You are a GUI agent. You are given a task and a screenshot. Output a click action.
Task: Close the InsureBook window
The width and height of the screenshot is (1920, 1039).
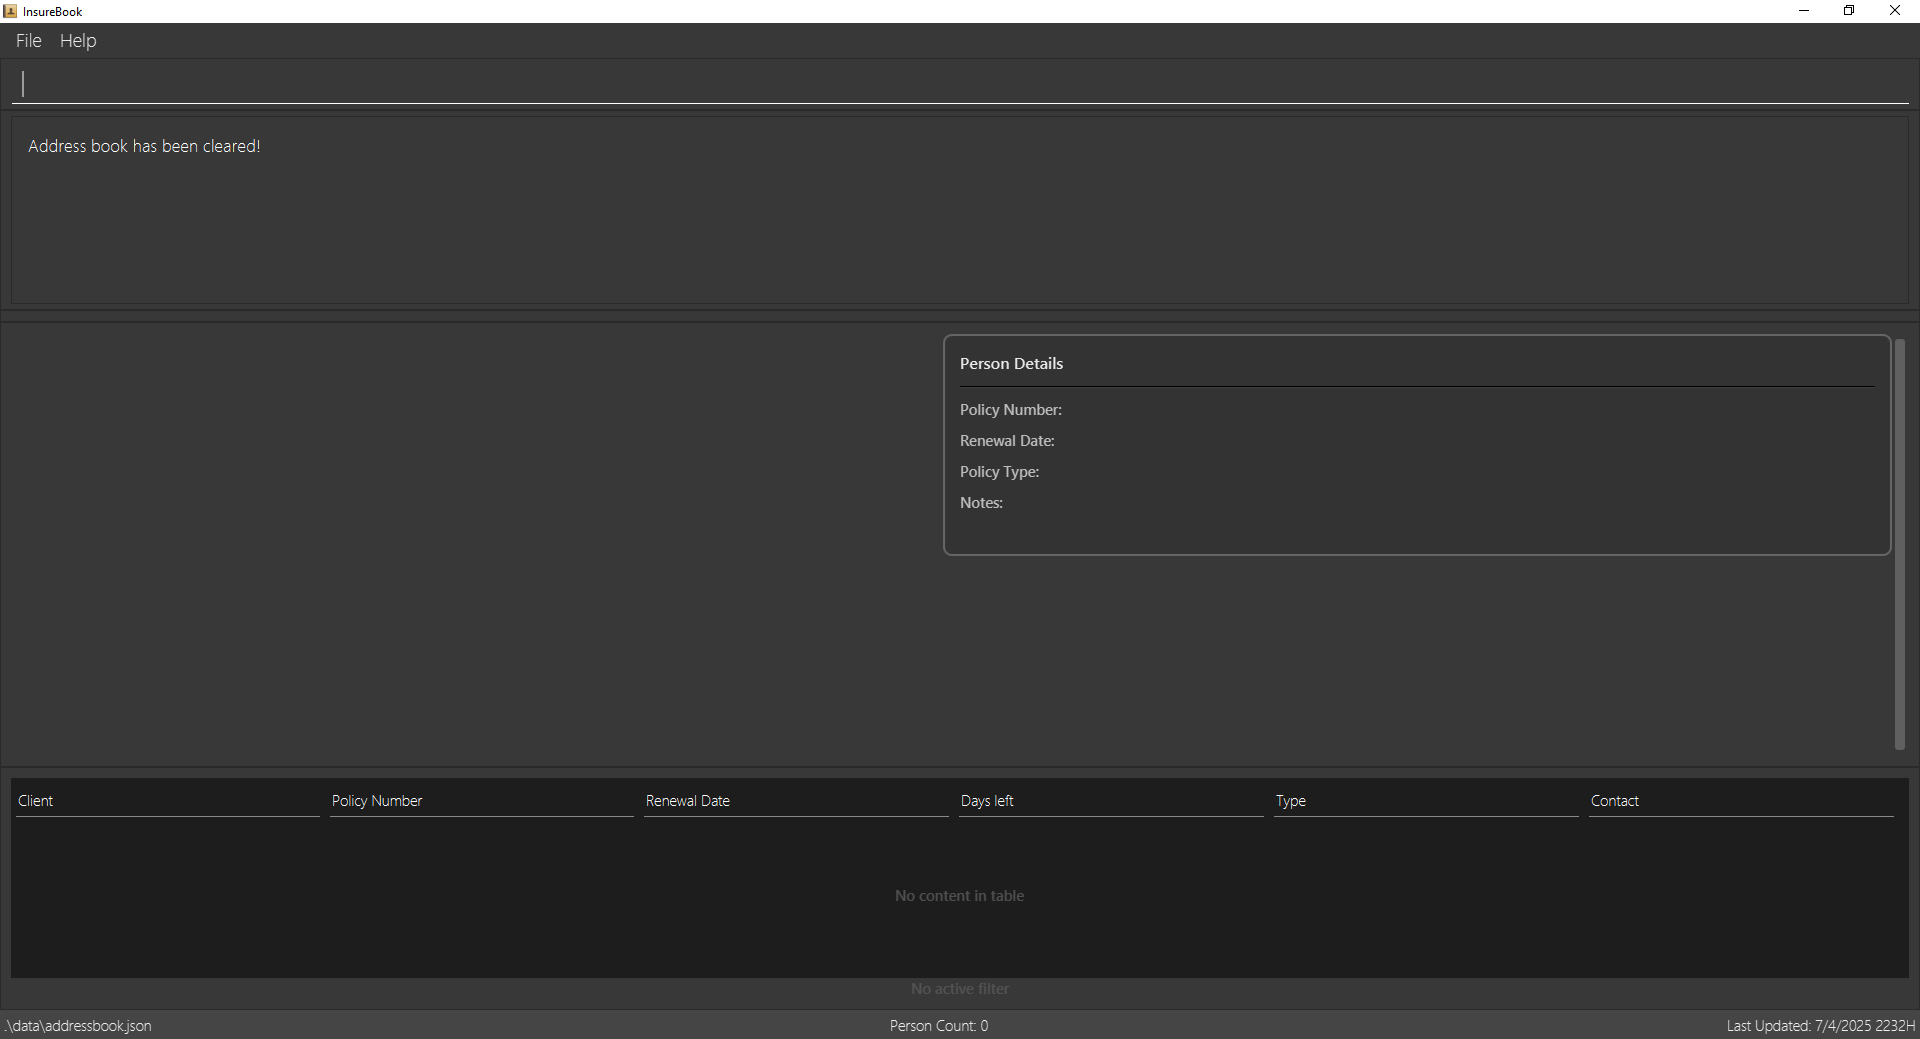[x=1895, y=11]
